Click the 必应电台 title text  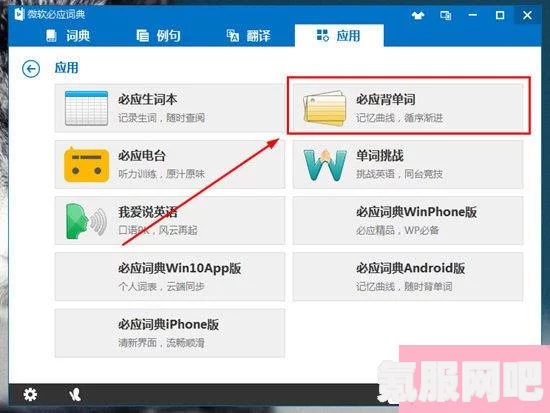(x=142, y=156)
